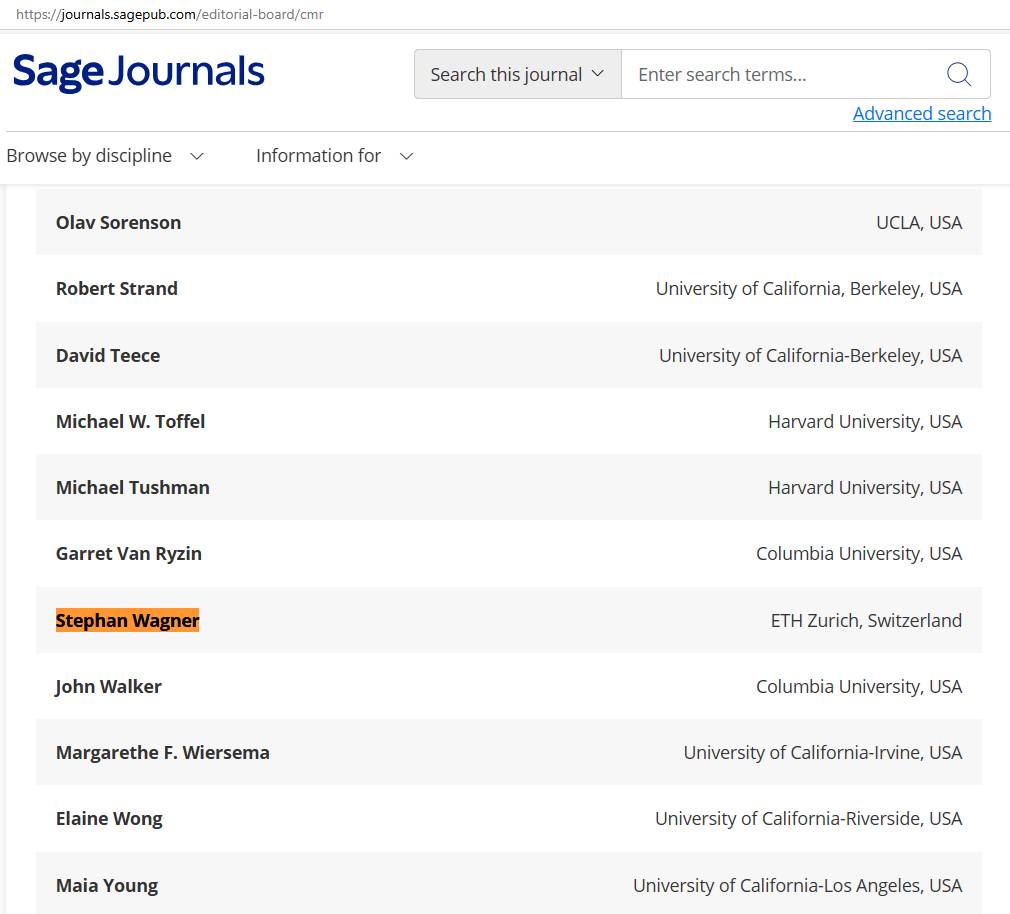The image size is (1010, 914).
Task: Select the name Olav Sorenson
Action: click(x=119, y=222)
